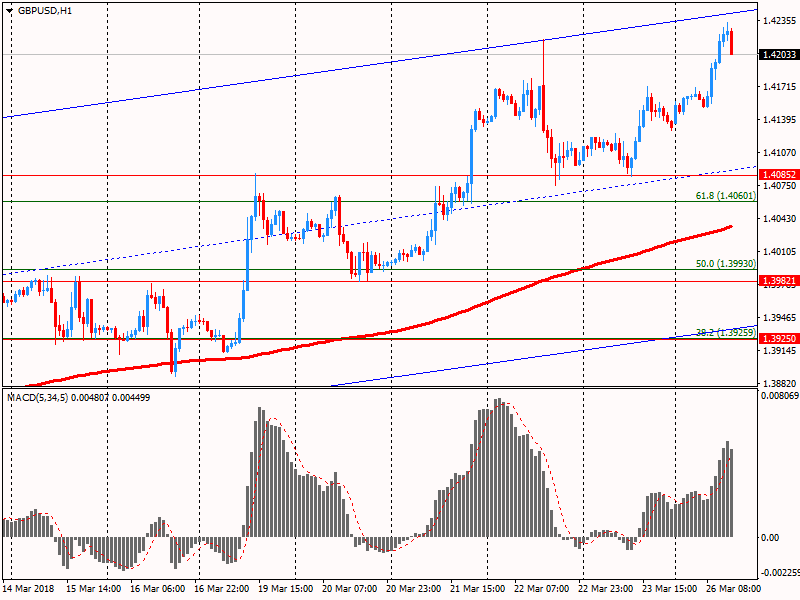Click time axis label 22 Mar 07:00

[542, 588]
